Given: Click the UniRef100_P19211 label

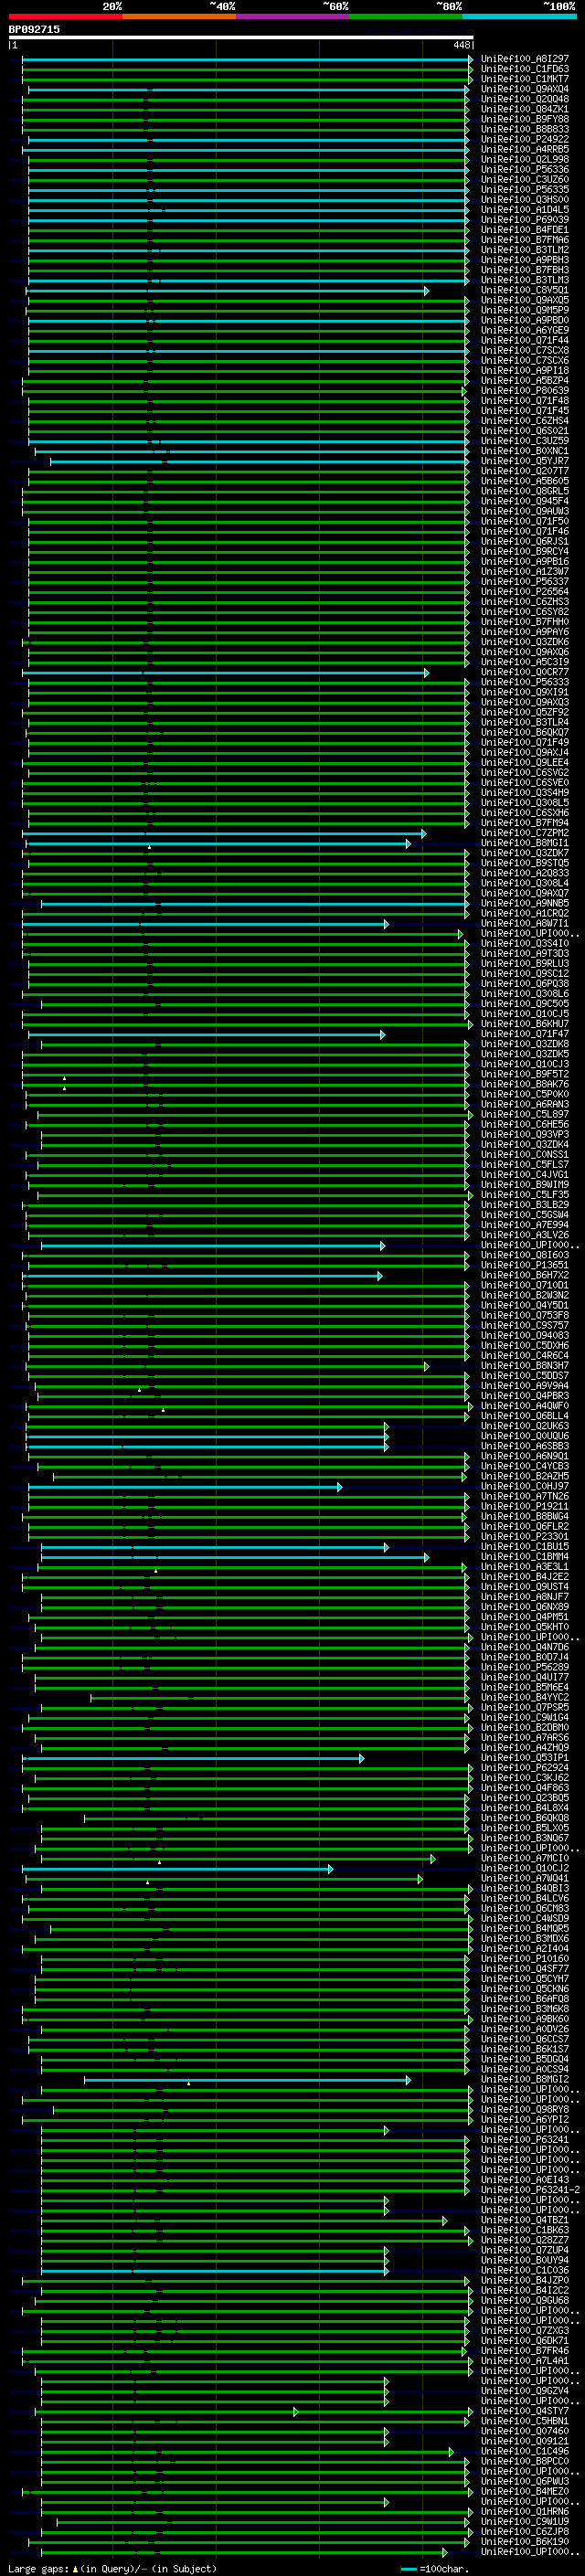Looking at the screenshot, I should pos(525,1506).
